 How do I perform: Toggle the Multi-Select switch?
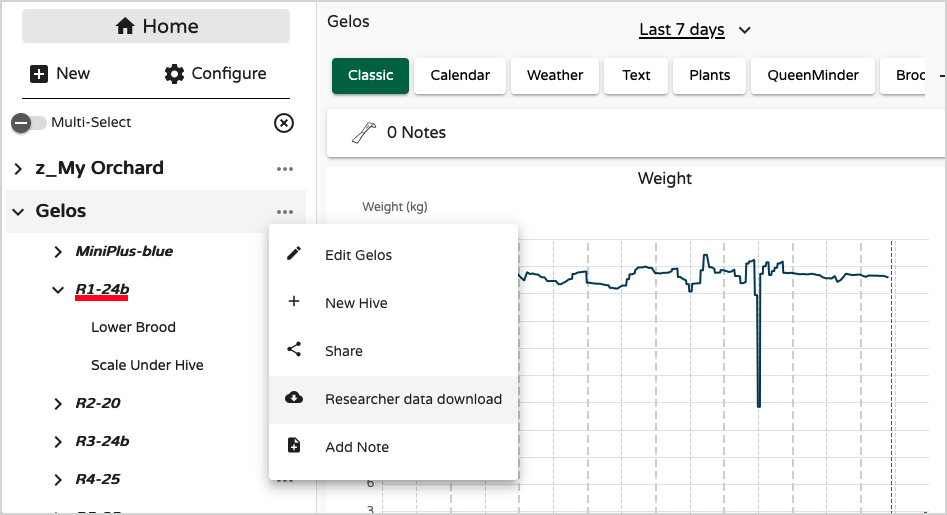tap(29, 123)
